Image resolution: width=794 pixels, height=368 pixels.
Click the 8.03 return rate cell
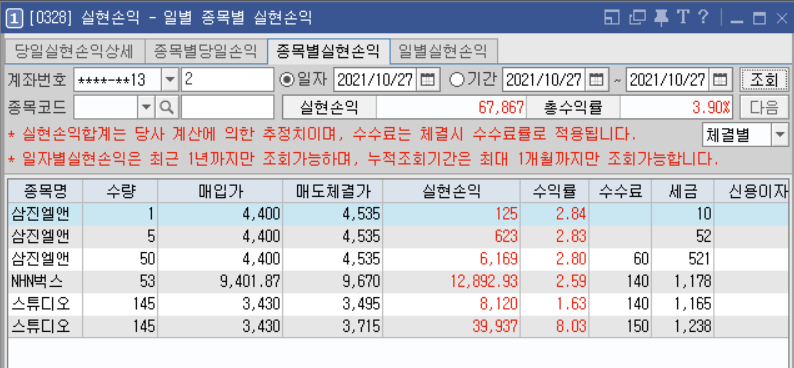(554, 326)
